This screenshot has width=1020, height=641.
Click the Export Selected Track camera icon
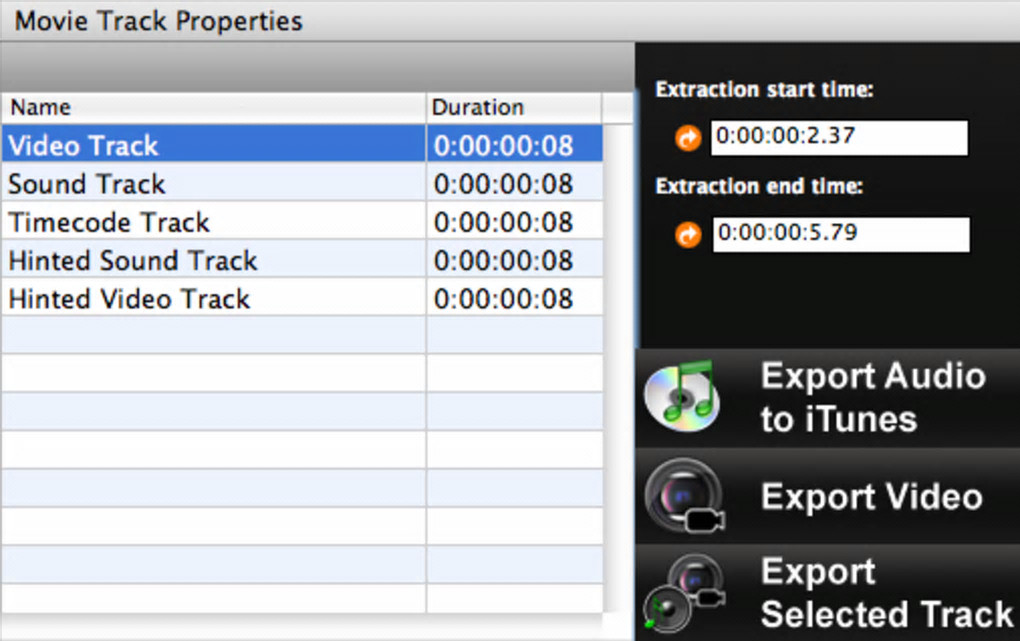point(682,593)
